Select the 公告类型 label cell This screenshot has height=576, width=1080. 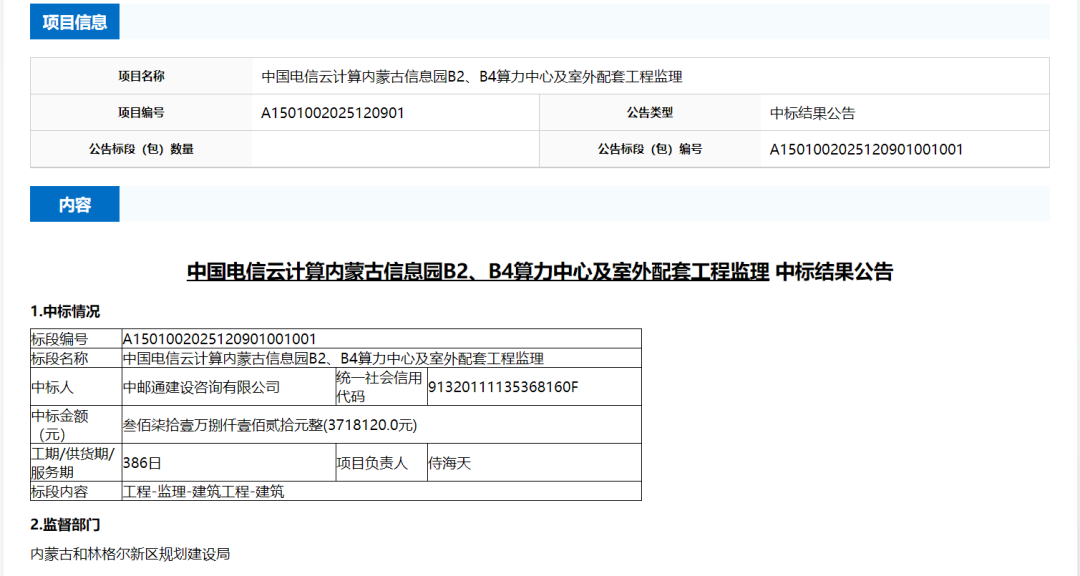coord(650,113)
